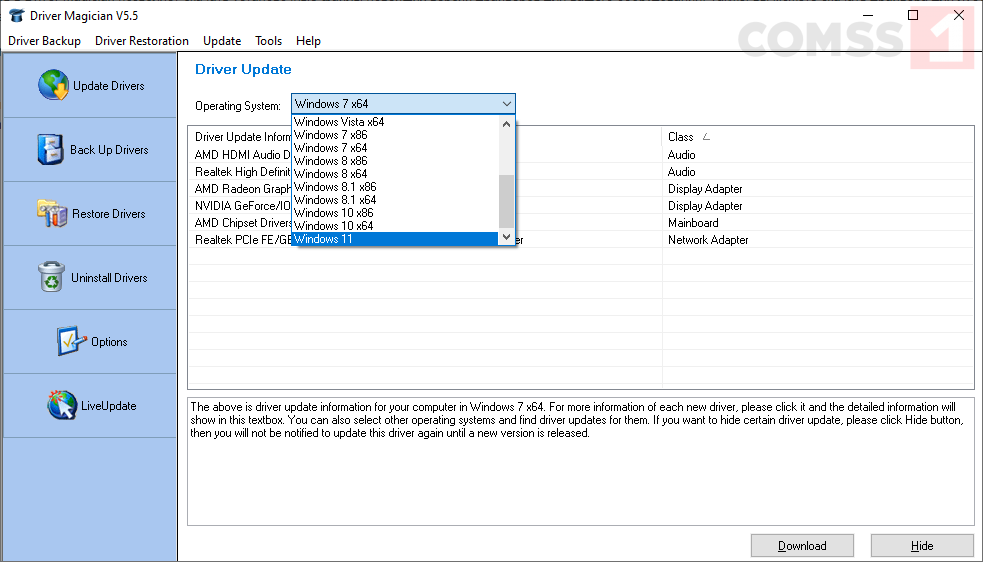Open the Driver Backup menu
Image resolution: width=983 pixels, height=562 pixels.
[x=45, y=41]
